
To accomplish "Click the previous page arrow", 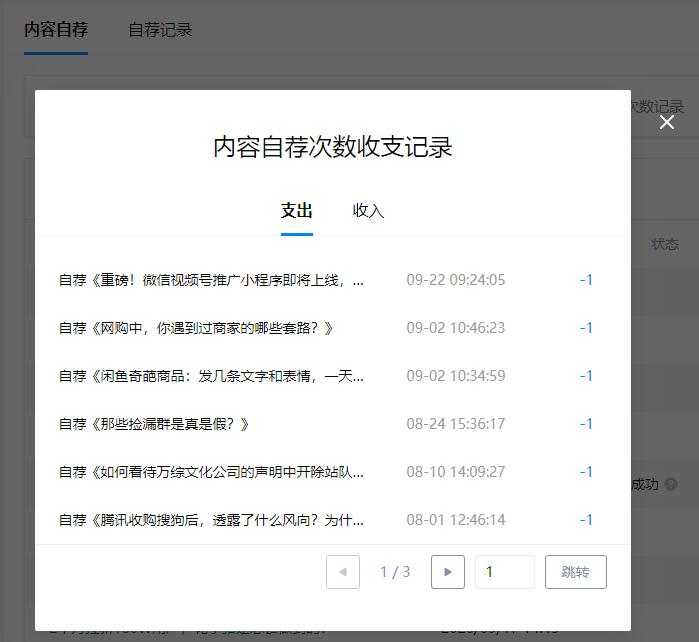I will pos(343,572).
